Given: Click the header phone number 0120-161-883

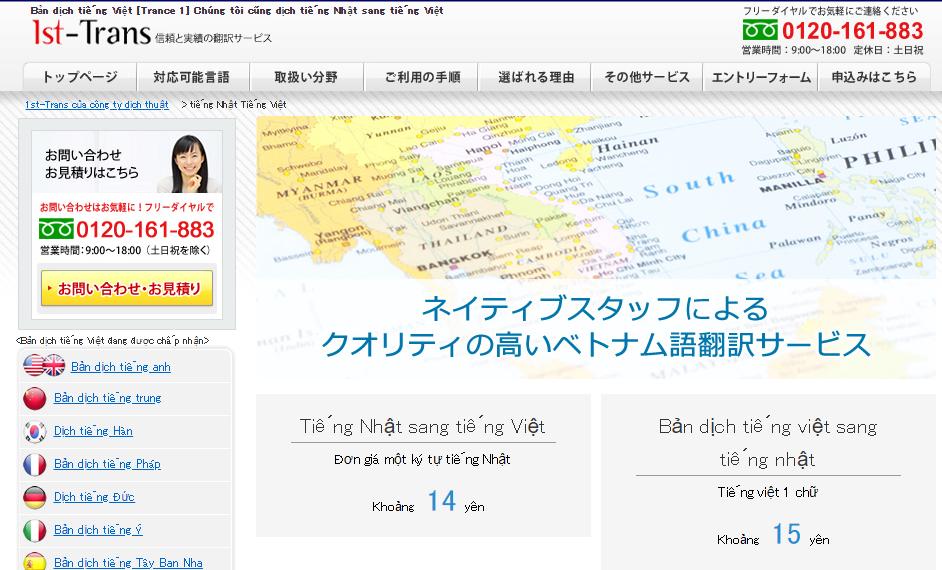Looking at the screenshot, I should click(x=852, y=31).
